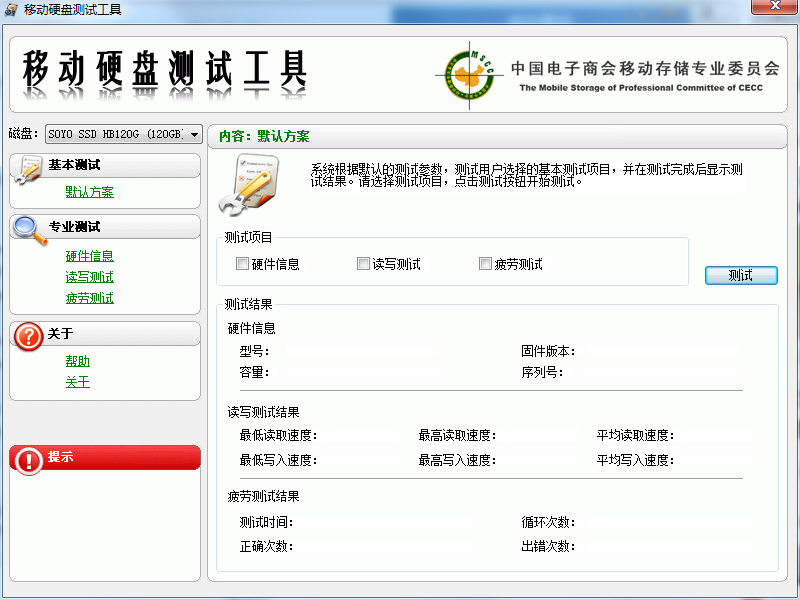Enable the 硬件信息 checkbox

[242, 264]
